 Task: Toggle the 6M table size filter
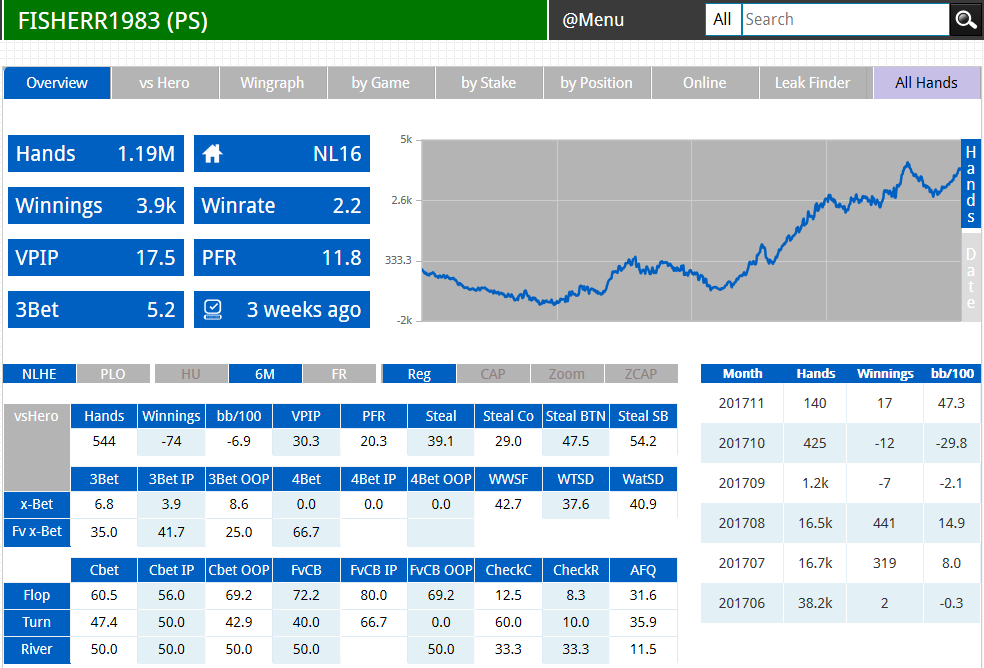[265, 374]
